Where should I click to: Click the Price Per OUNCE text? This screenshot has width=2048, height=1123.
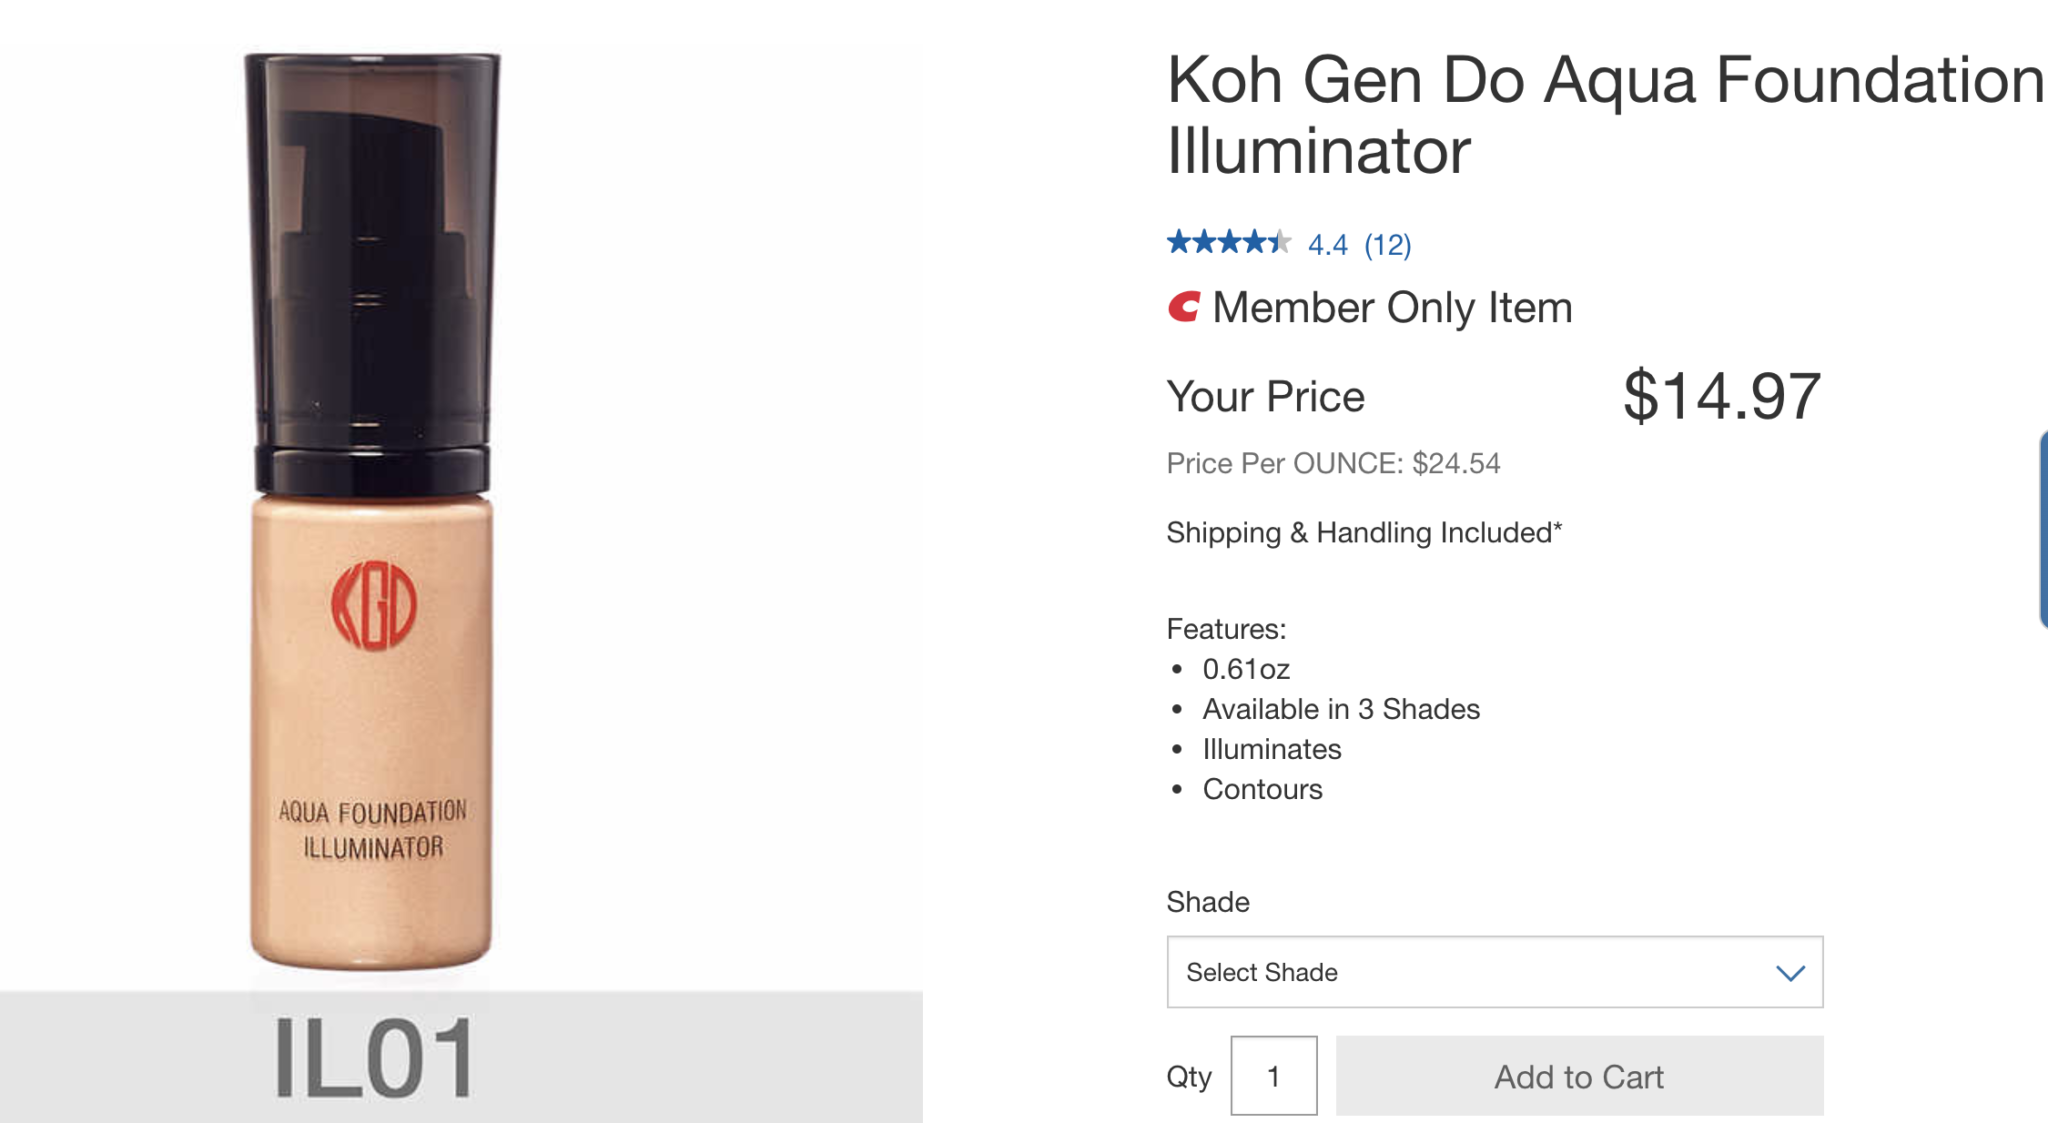click(x=1333, y=464)
